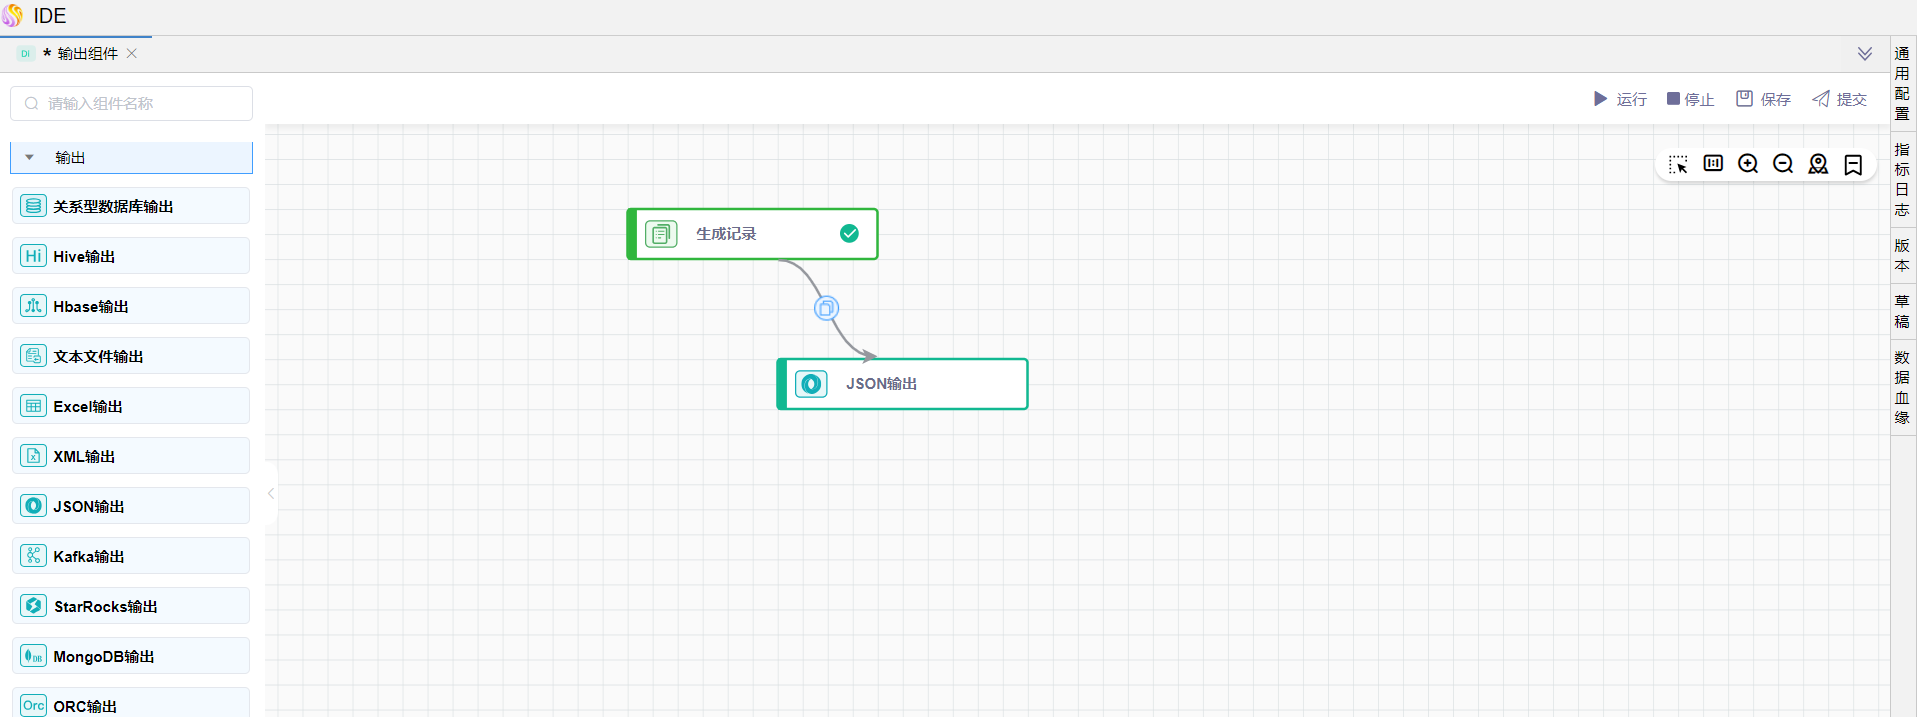Image resolution: width=1917 pixels, height=717 pixels.
Task: Click the 输出 category header text
Action: (x=70, y=158)
